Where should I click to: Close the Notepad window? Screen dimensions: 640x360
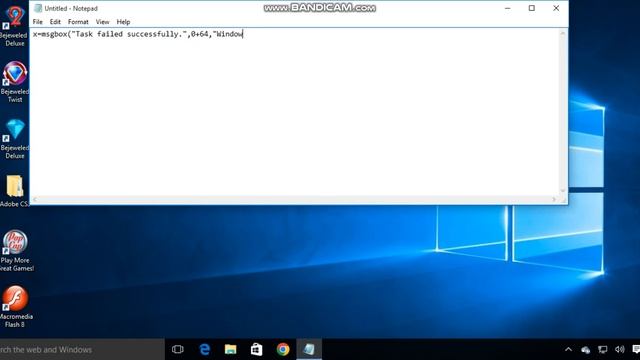click(x=556, y=8)
